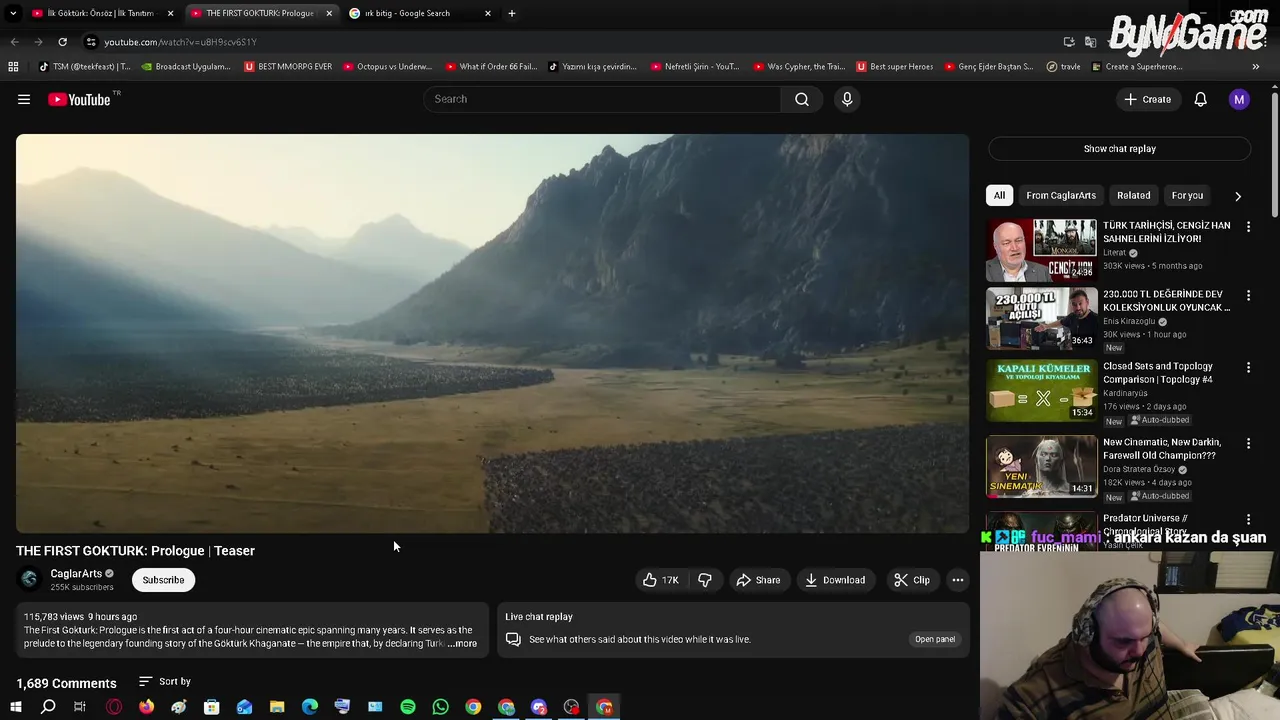Open the 230.000 TL kutu açılışı thumbnail
The image size is (1280, 720).
pyautogui.click(x=1041, y=319)
